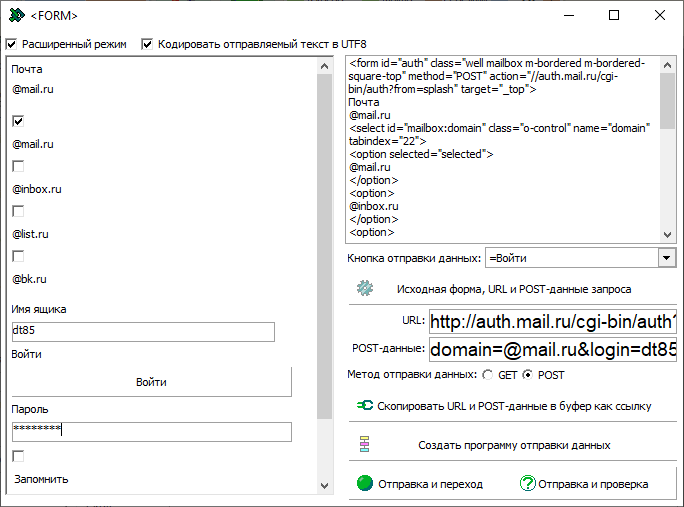
Task: Click the Имя ящика label
Action: (x=39, y=309)
